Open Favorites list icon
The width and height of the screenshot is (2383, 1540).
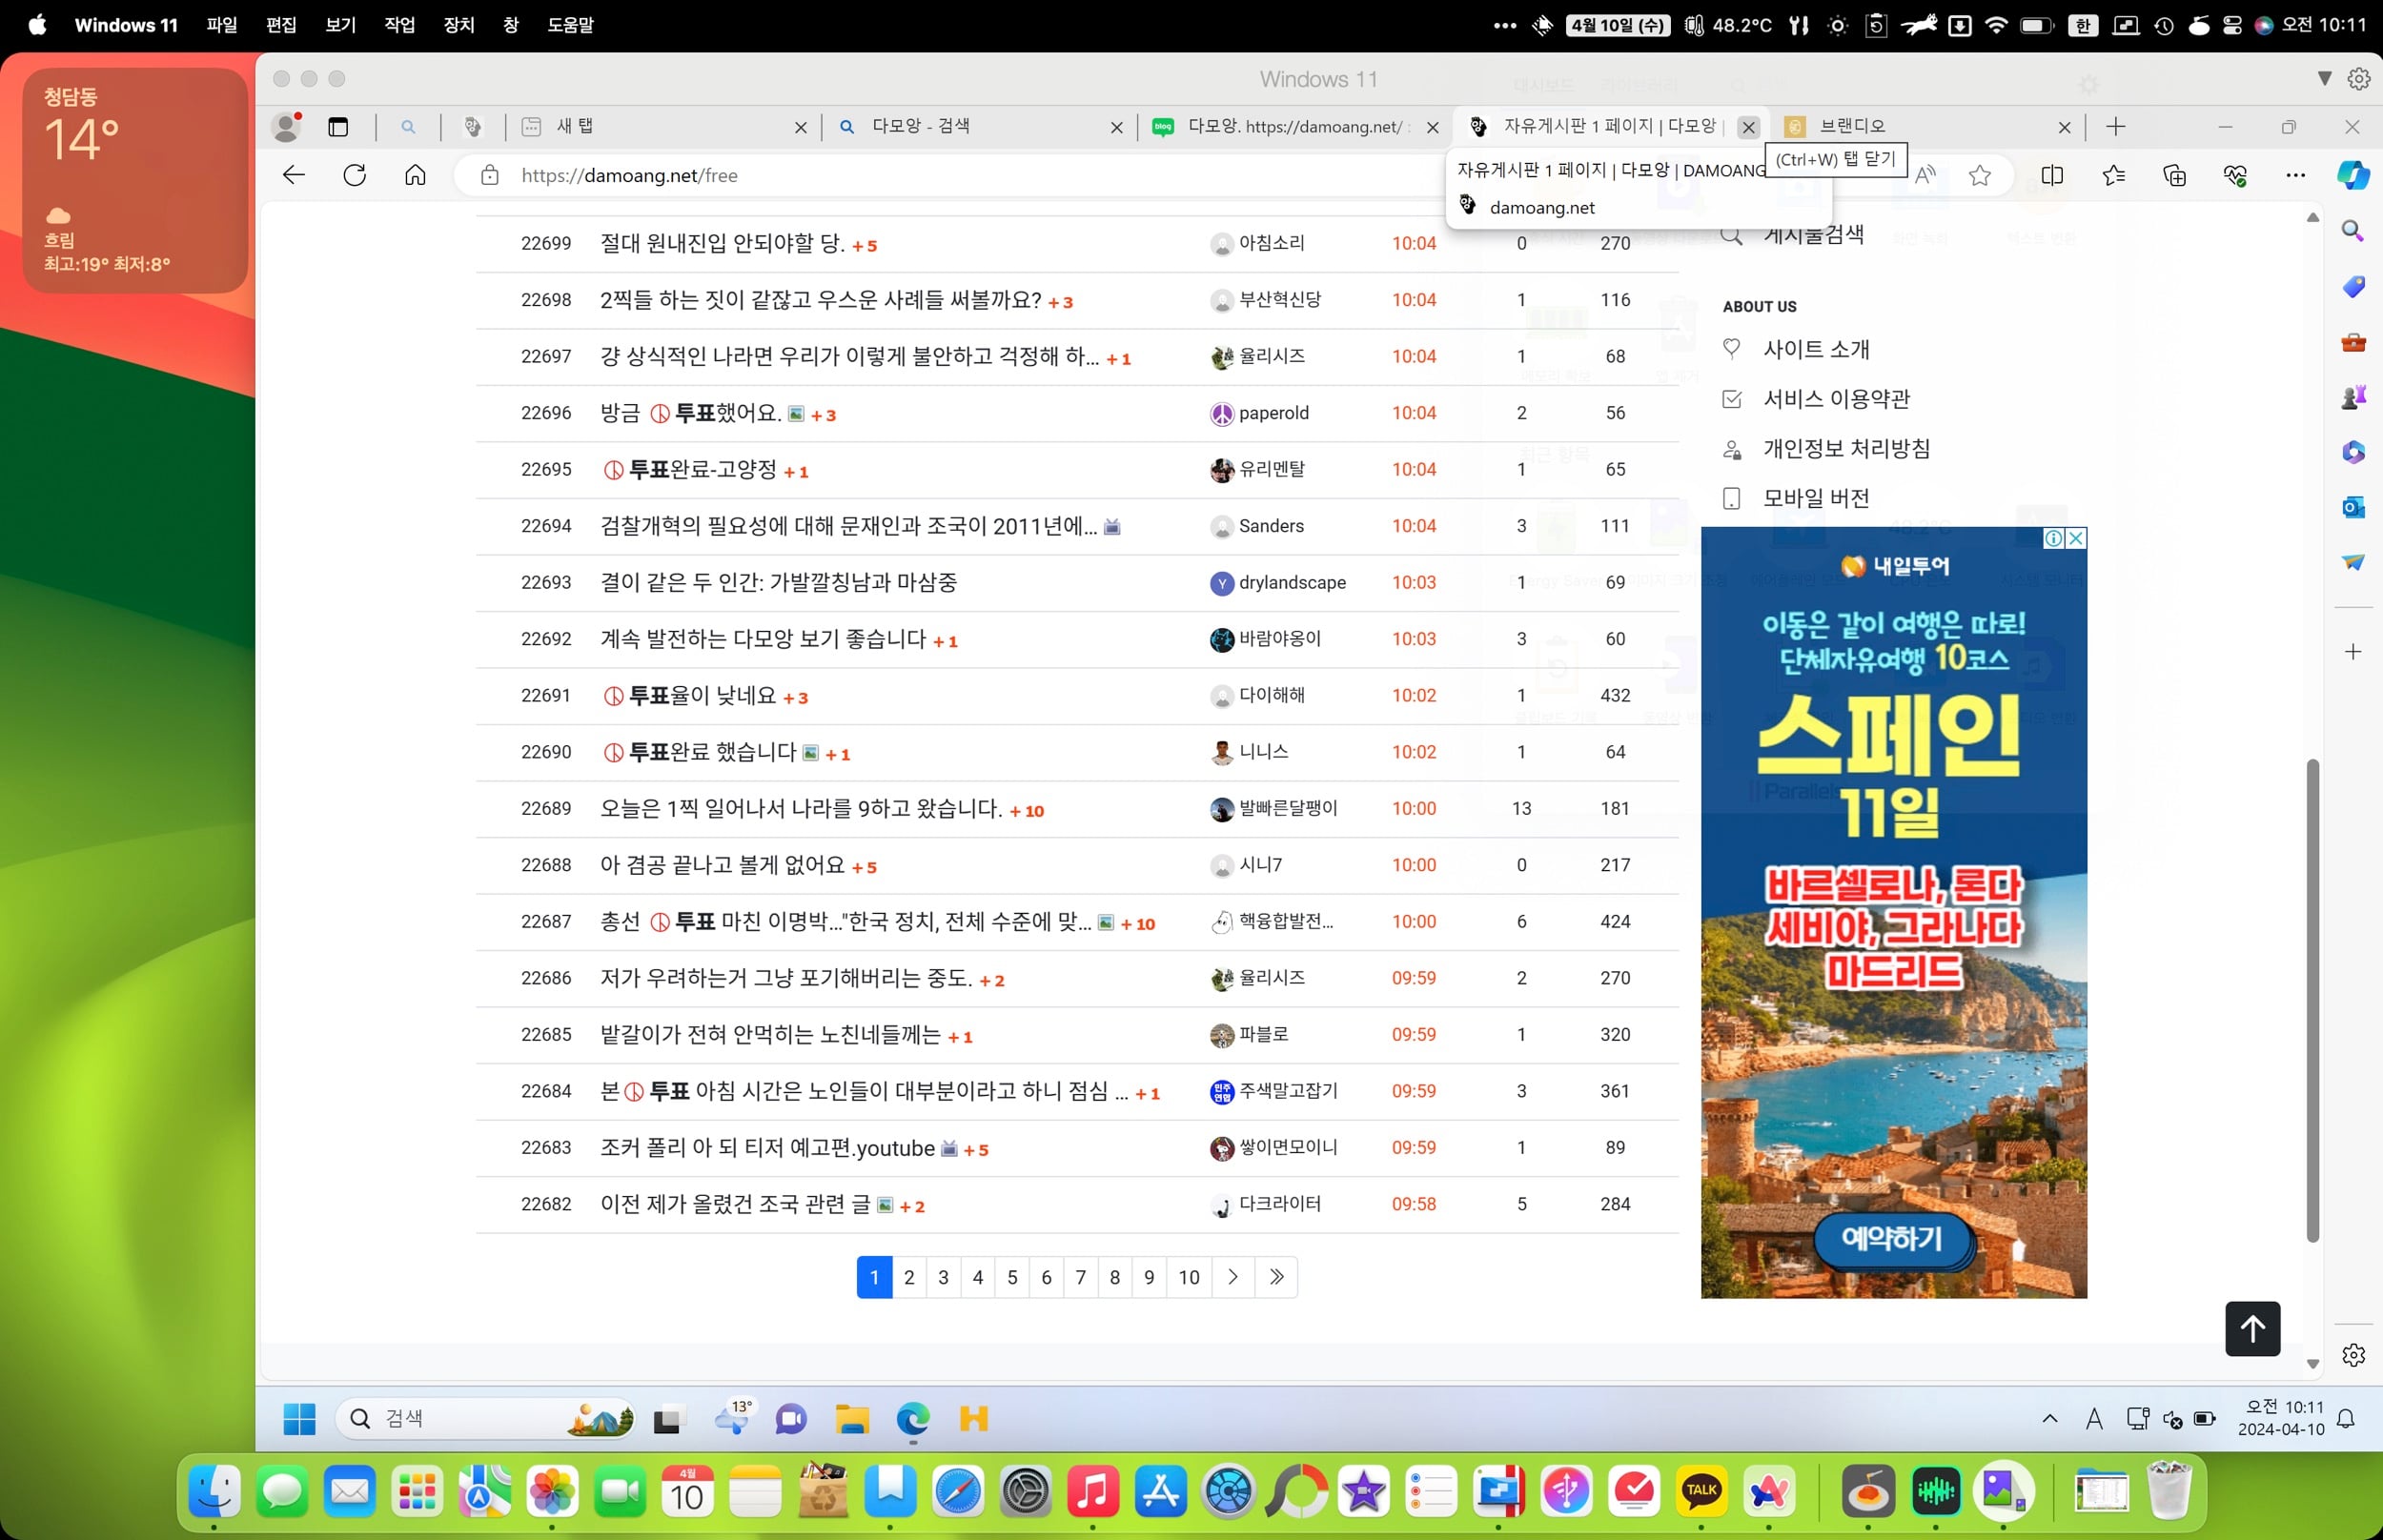2113,176
